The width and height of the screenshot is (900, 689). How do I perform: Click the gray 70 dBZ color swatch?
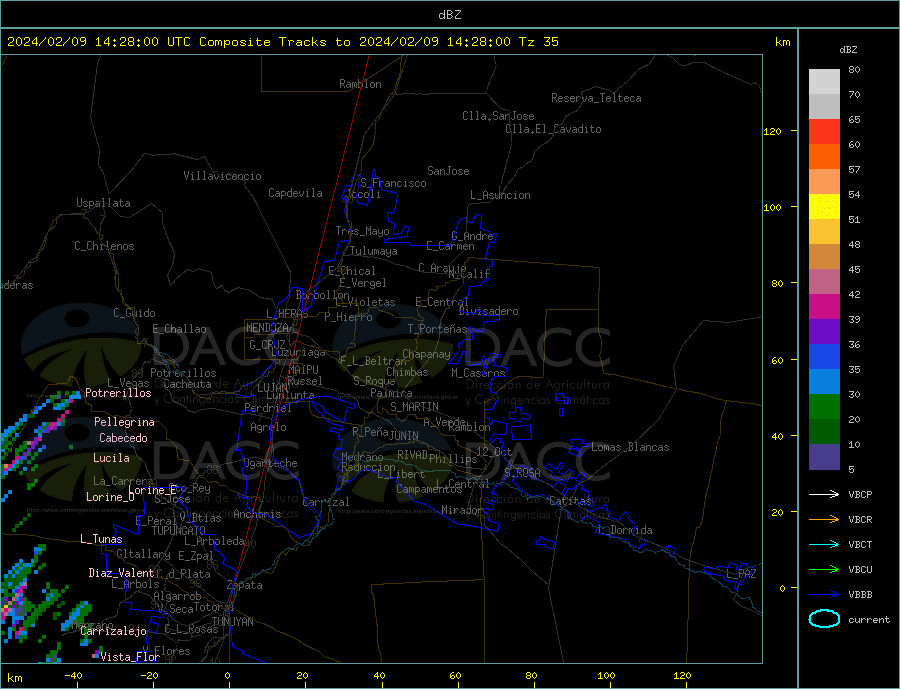coord(824,107)
